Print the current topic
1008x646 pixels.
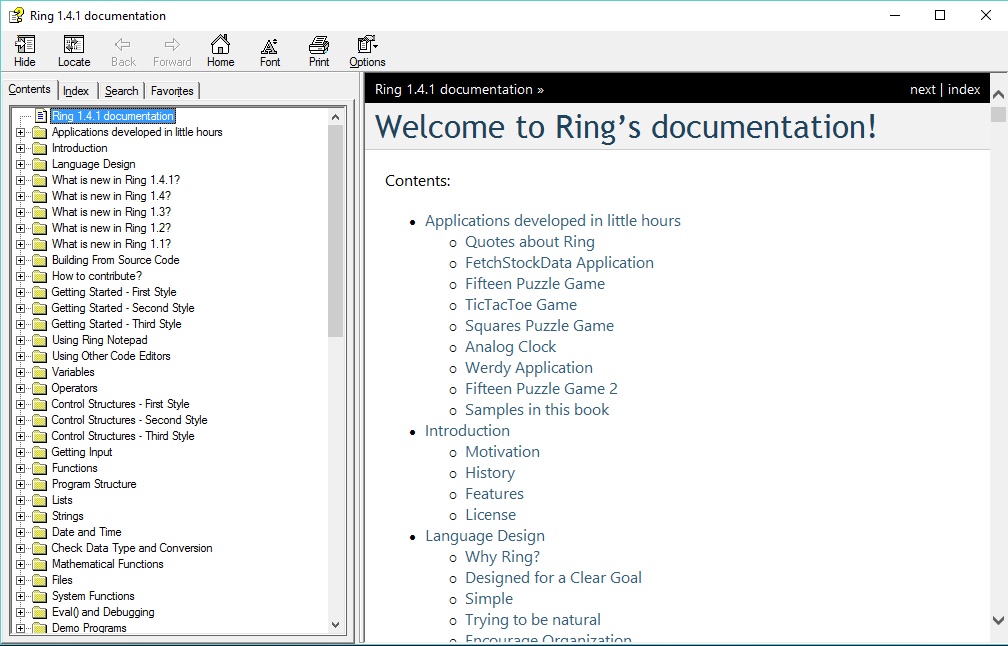319,44
